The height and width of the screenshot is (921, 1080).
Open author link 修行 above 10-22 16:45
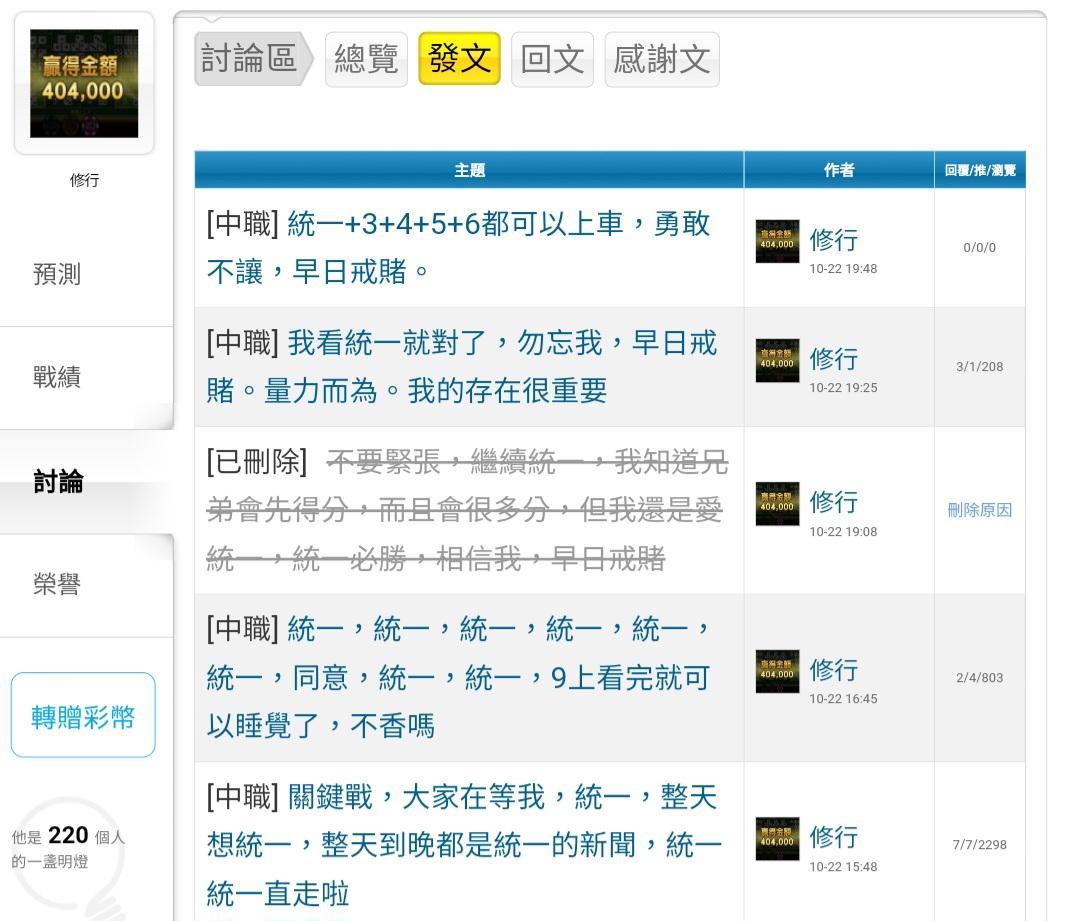point(834,670)
